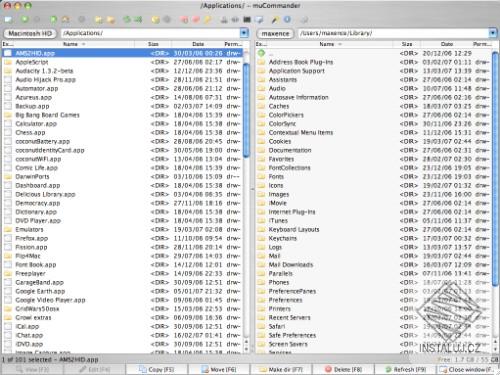Screen dimensions: 500x375
Task: Click the Unmark group folder icon
Action: [x=110, y=20]
